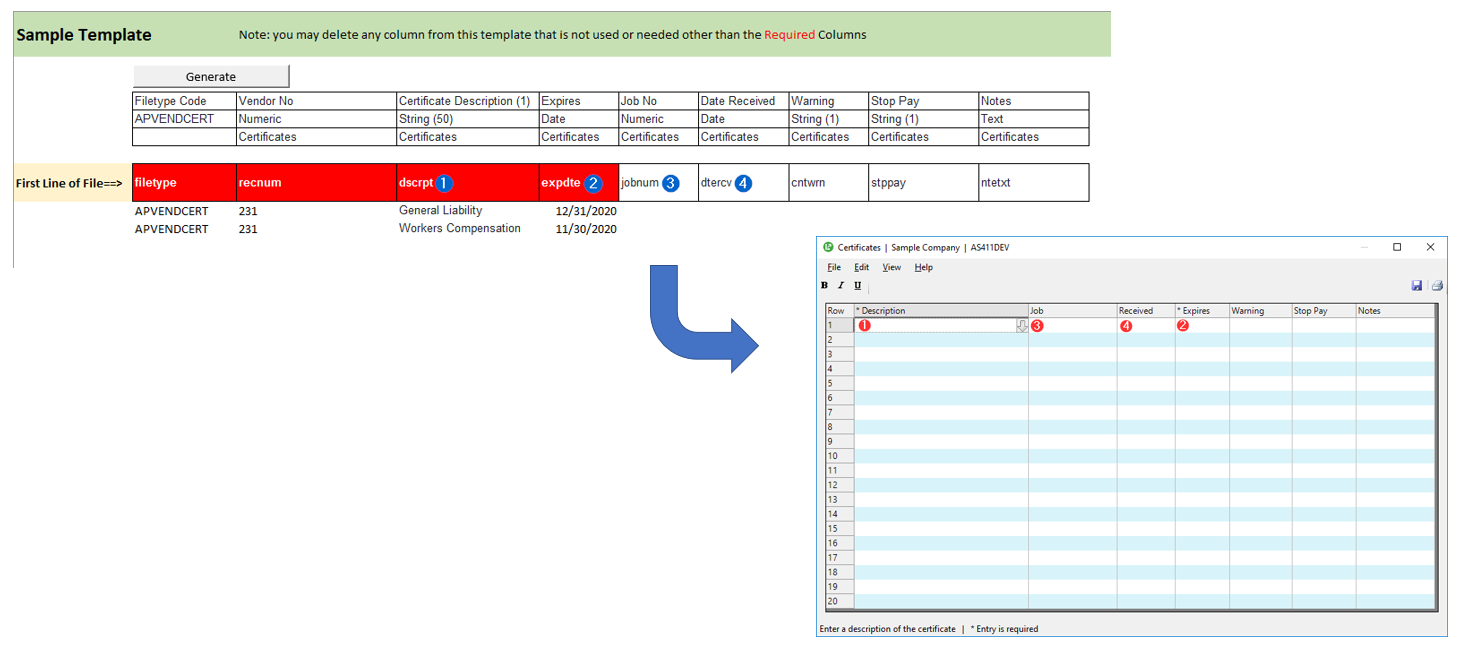Viewport: 1461px width, 652px height.
Task: Open the Edit menu
Action: 861,267
